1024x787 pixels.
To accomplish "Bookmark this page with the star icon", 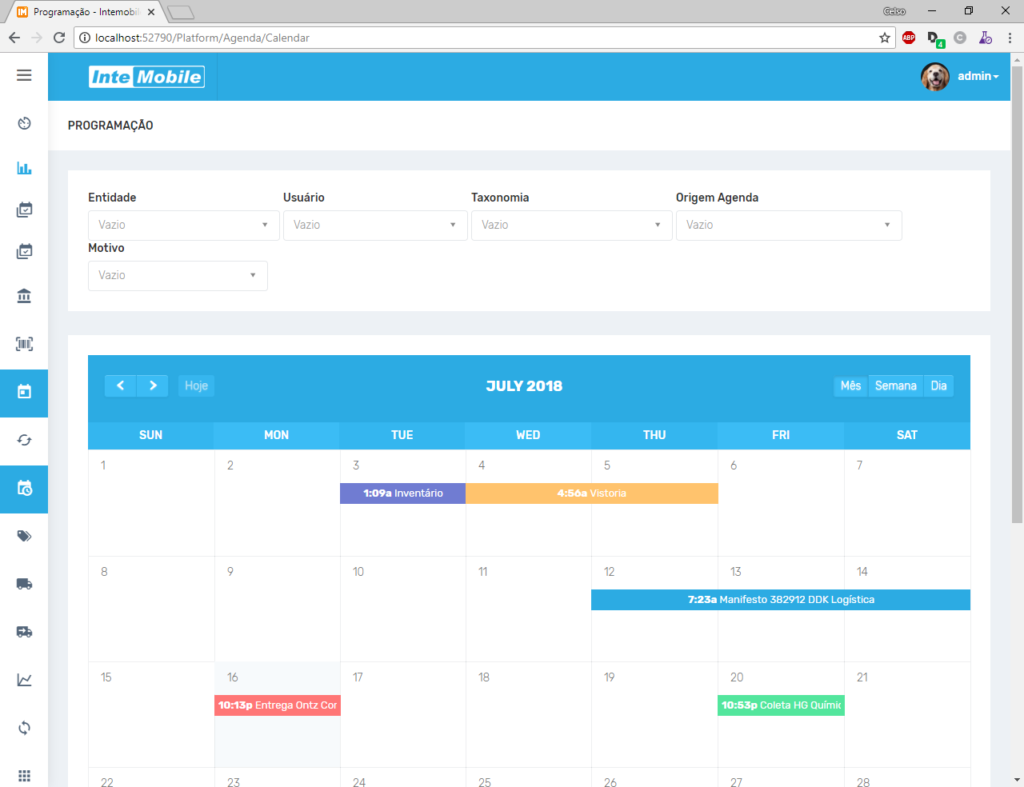I will 884,38.
